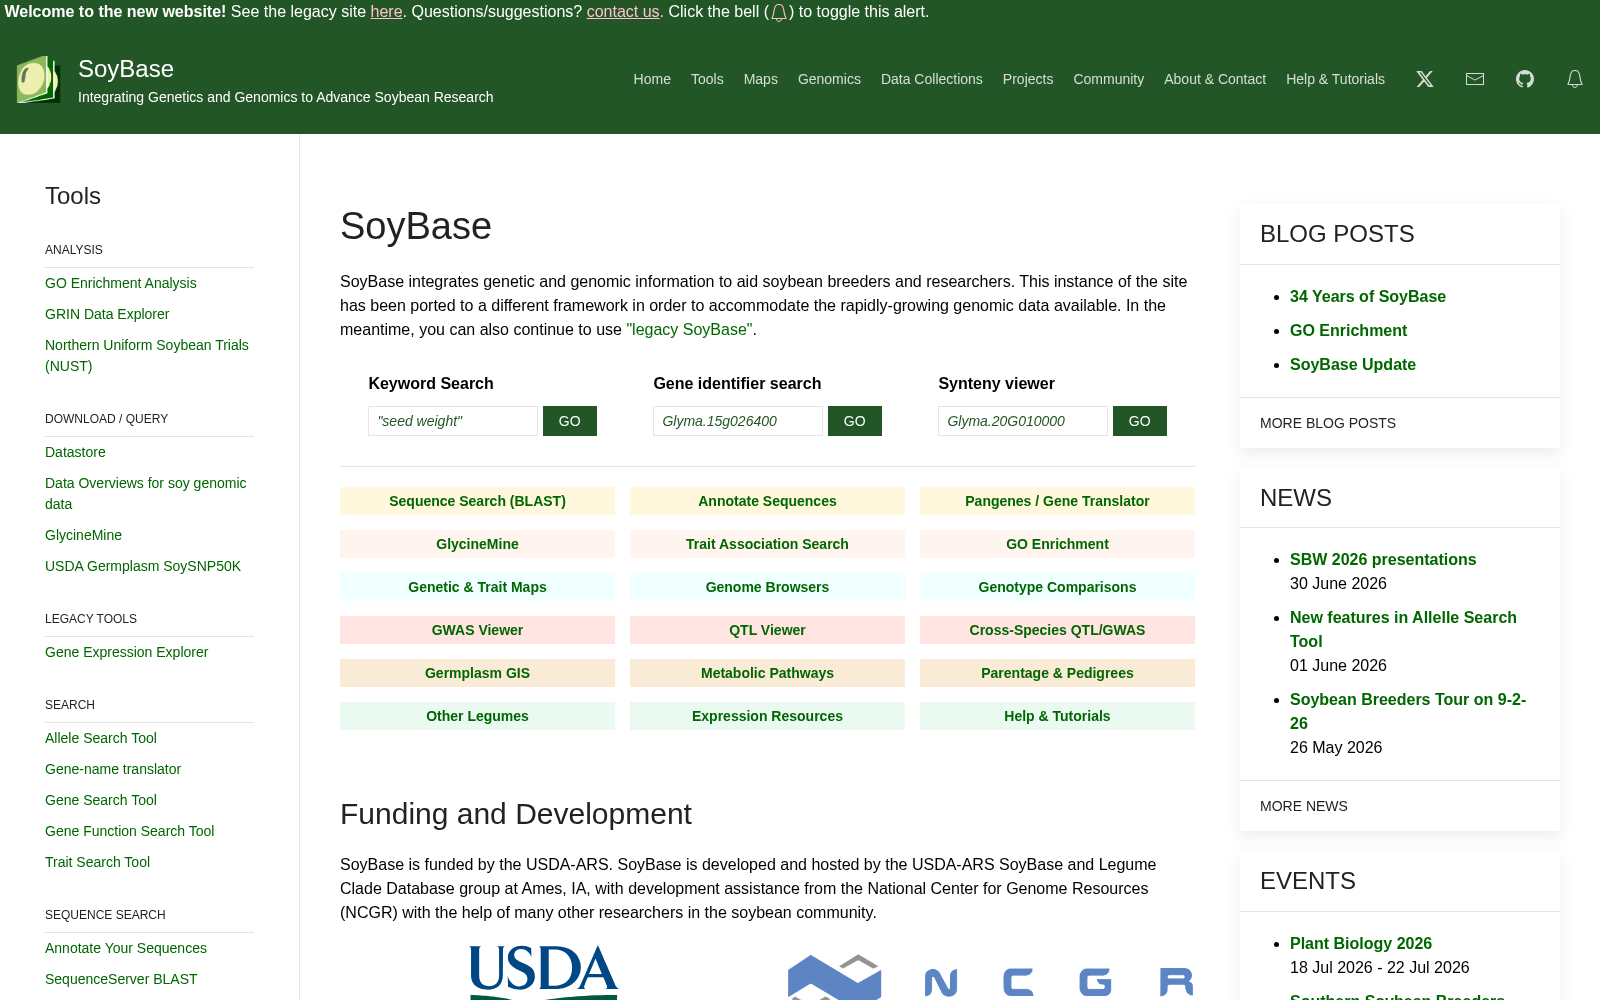
Task: Open Genetic & Trait Maps tile
Action: pos(477,587)
